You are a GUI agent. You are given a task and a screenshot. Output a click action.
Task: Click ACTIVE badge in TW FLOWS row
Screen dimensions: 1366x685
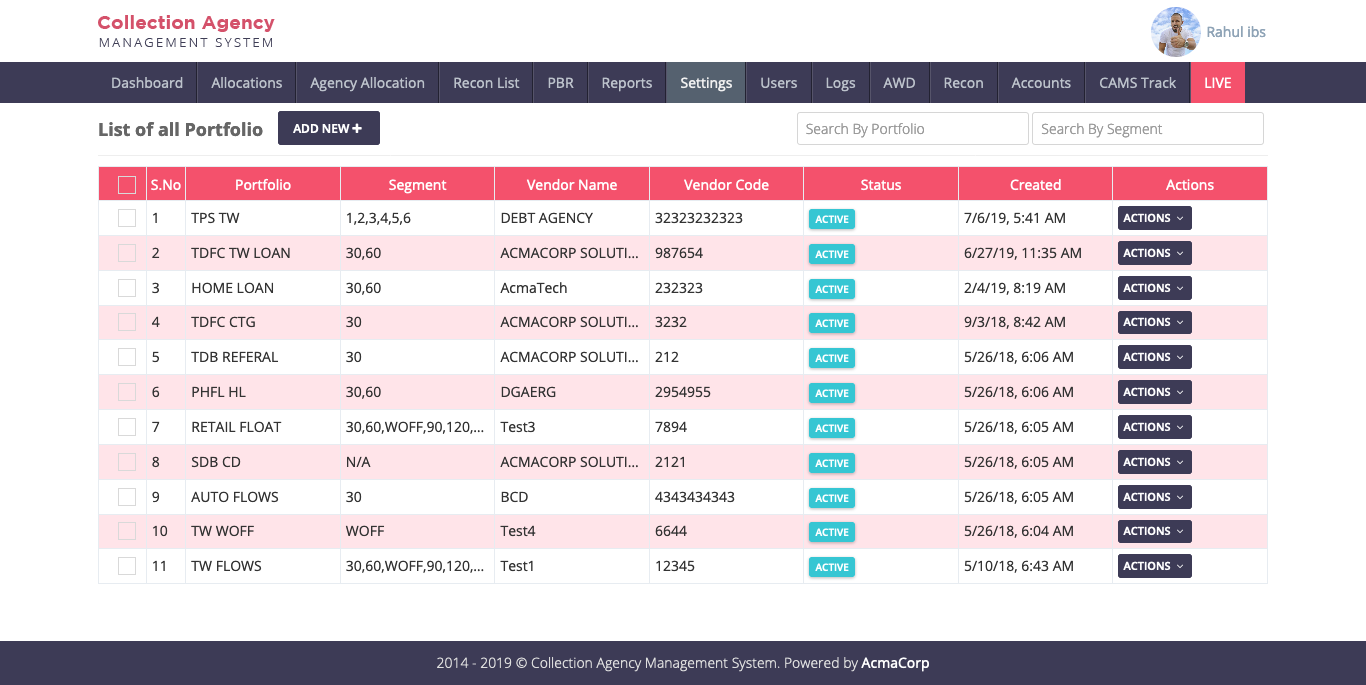(831, 567)
